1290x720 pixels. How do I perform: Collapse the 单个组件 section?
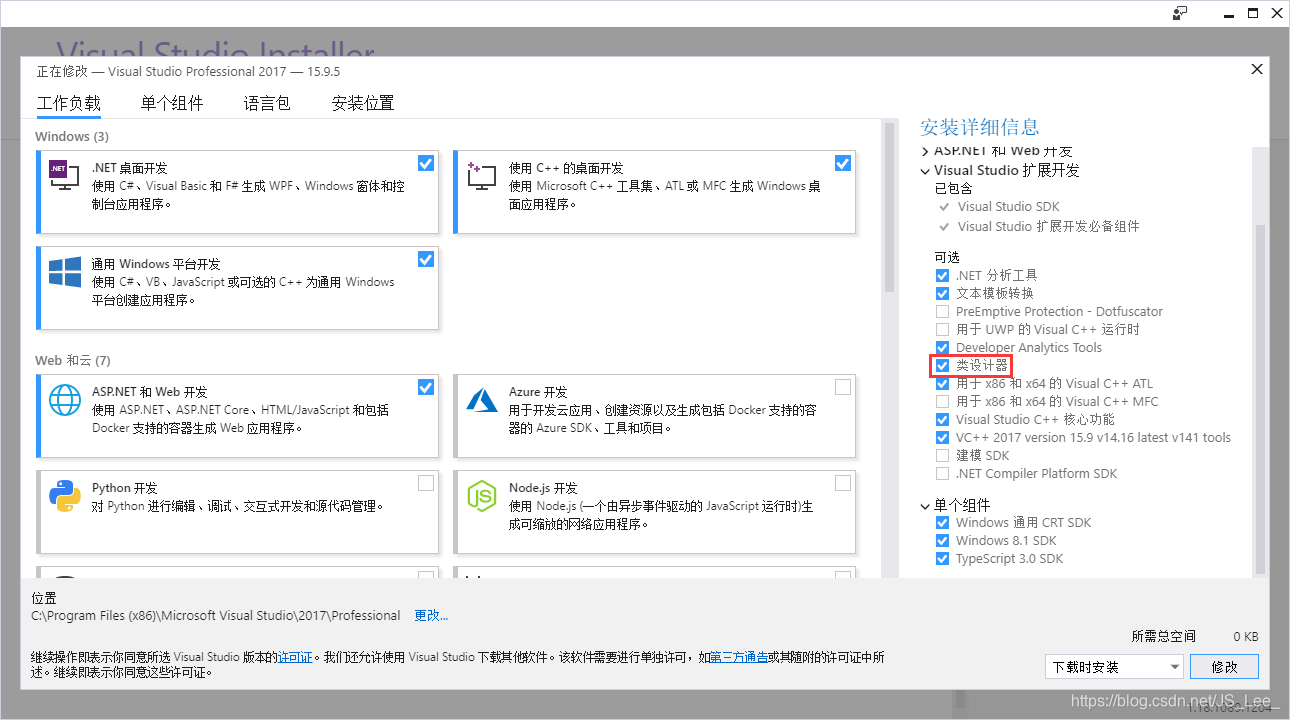925,506
